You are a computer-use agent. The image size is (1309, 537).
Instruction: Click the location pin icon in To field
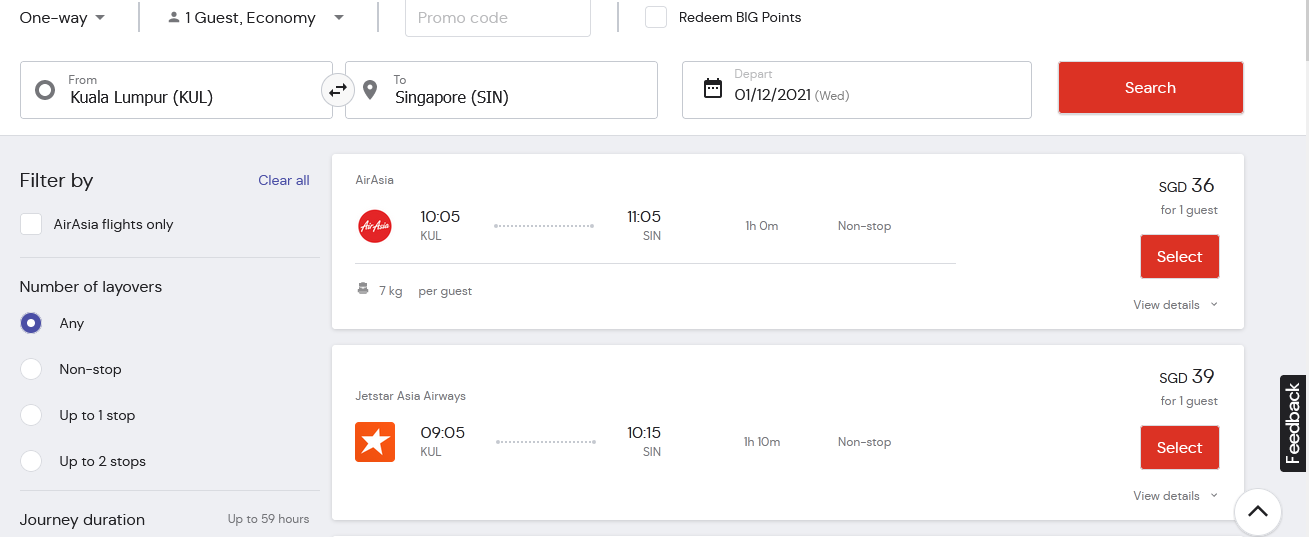point(370,90)
